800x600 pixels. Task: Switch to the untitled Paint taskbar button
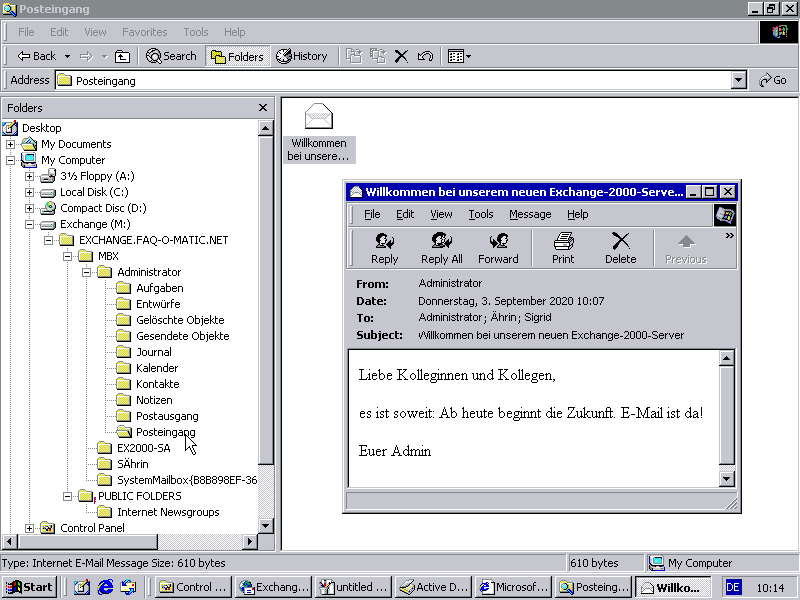(x=353, y=587)
